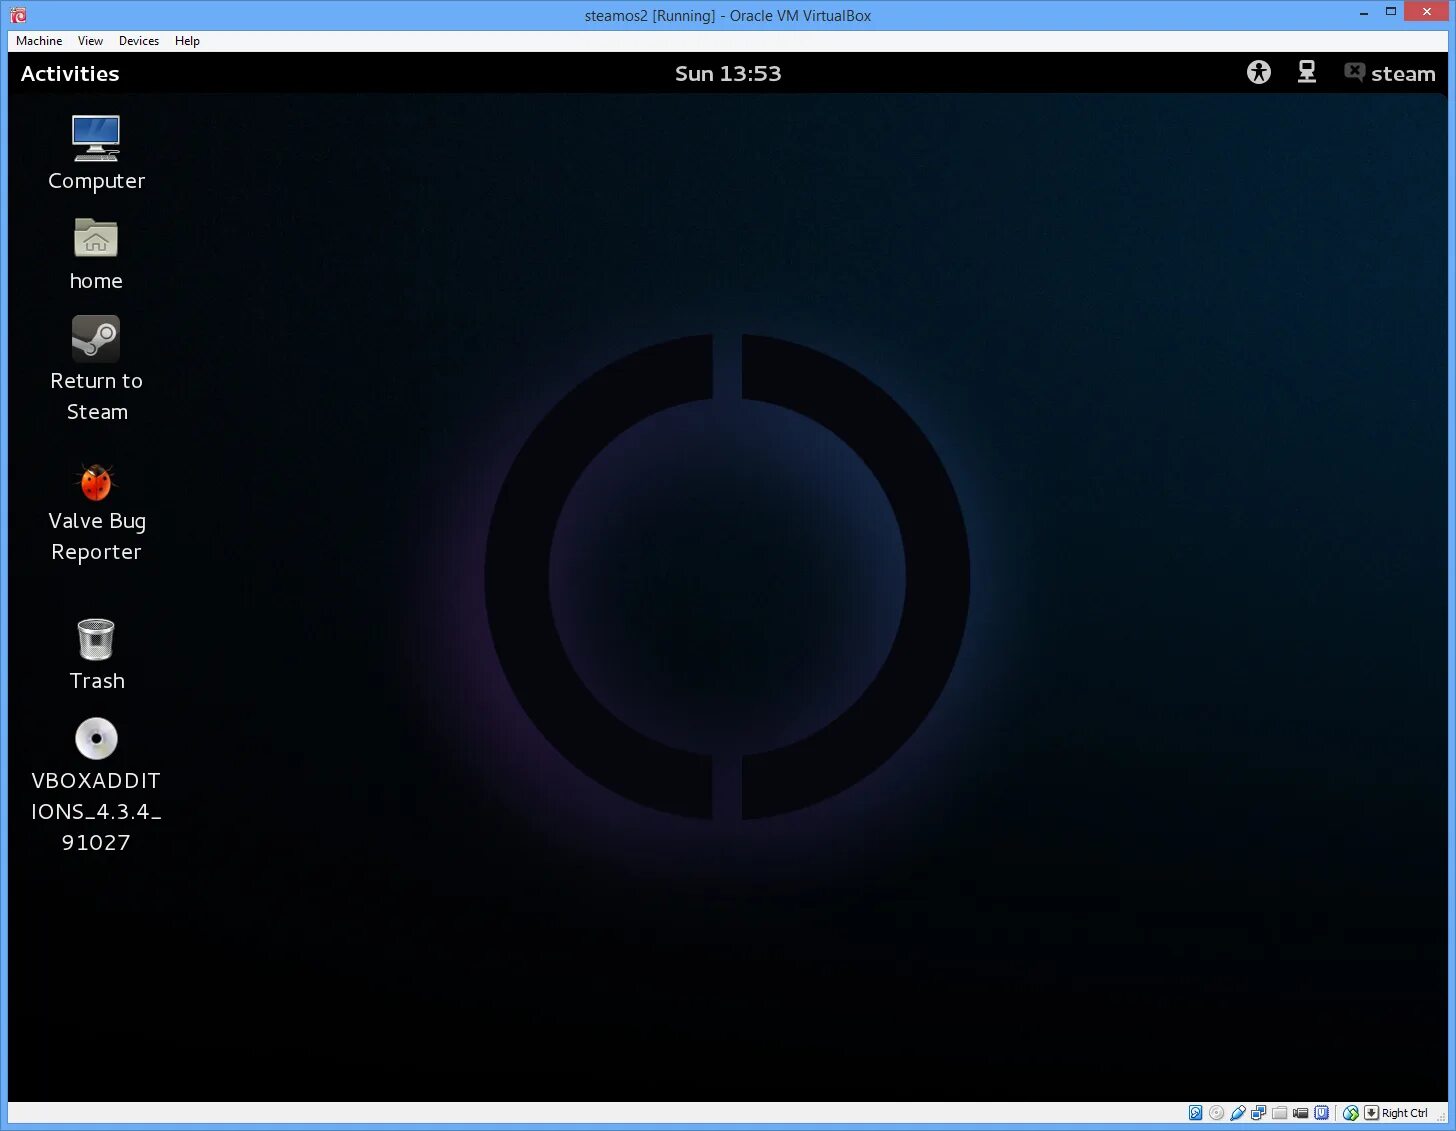Click the mouse integration status indicator
This screenshot has height=1131, width=1456.
pos(1351,1113)
